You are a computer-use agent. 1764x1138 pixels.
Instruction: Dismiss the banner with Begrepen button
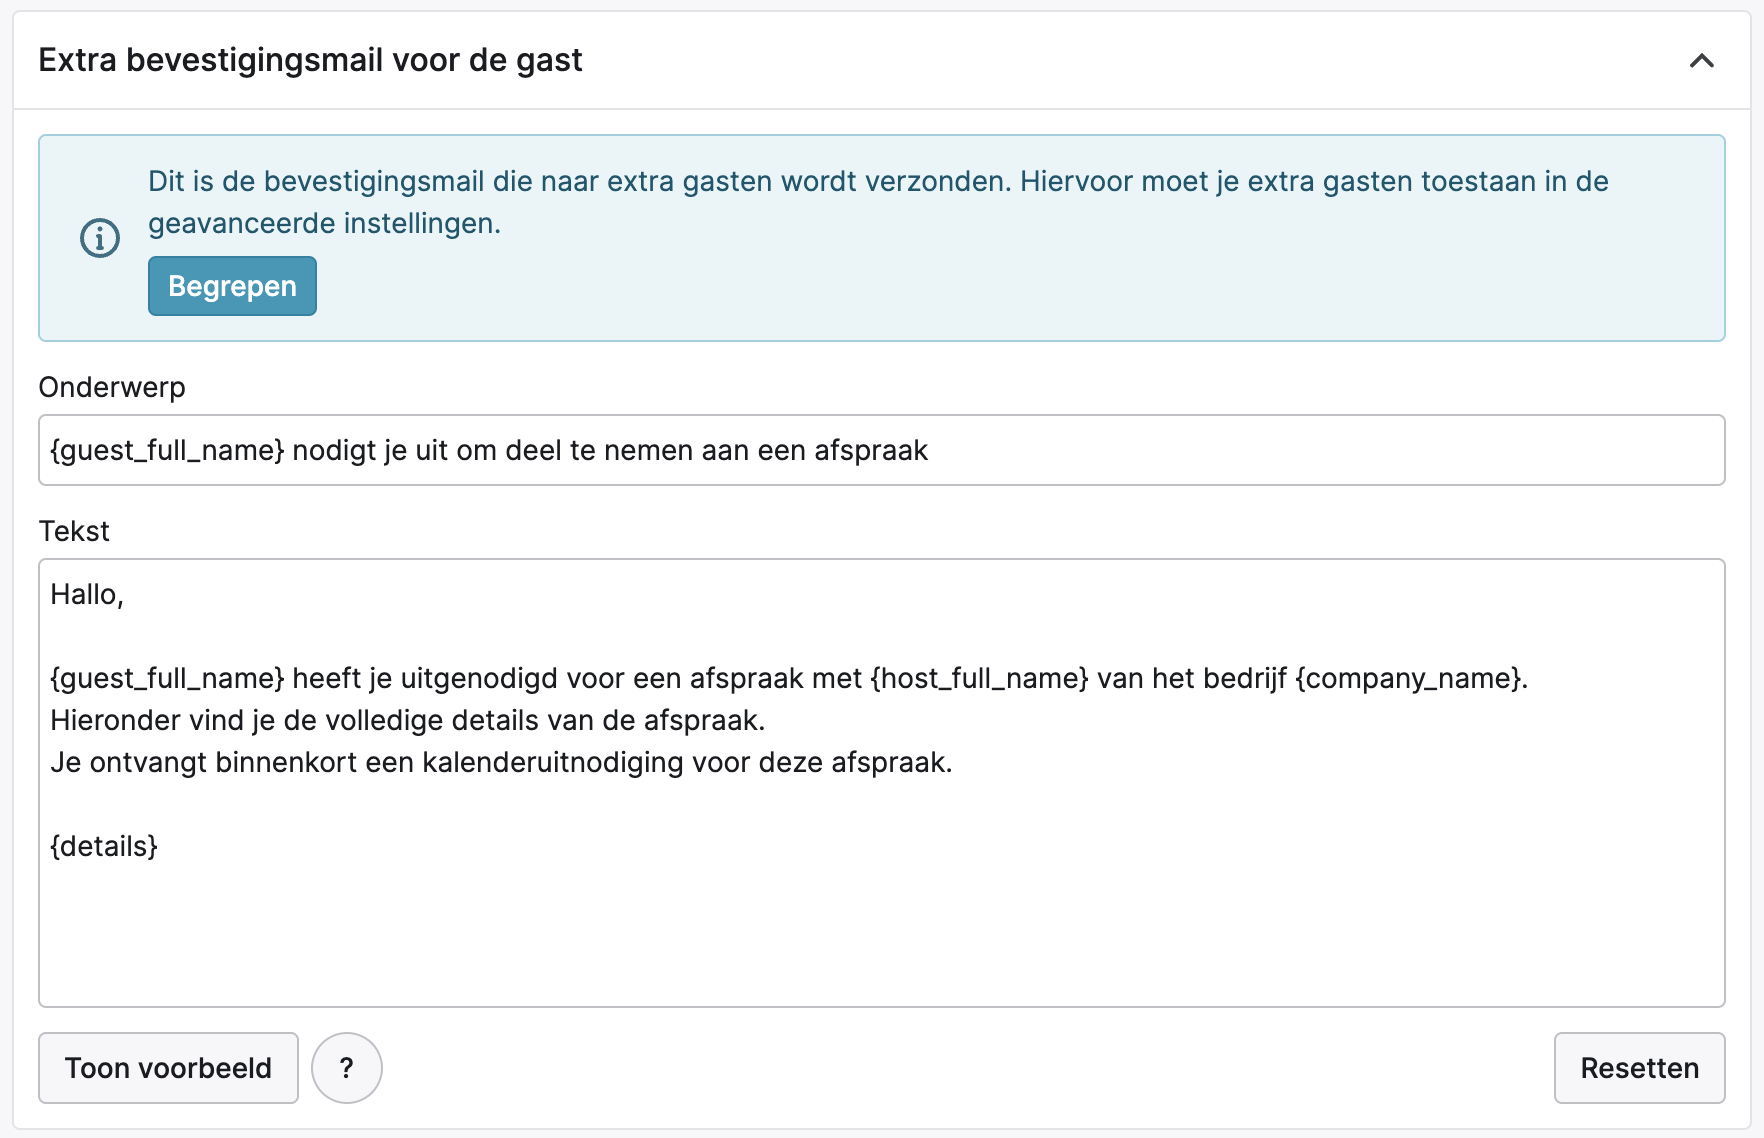coord(232,286)
